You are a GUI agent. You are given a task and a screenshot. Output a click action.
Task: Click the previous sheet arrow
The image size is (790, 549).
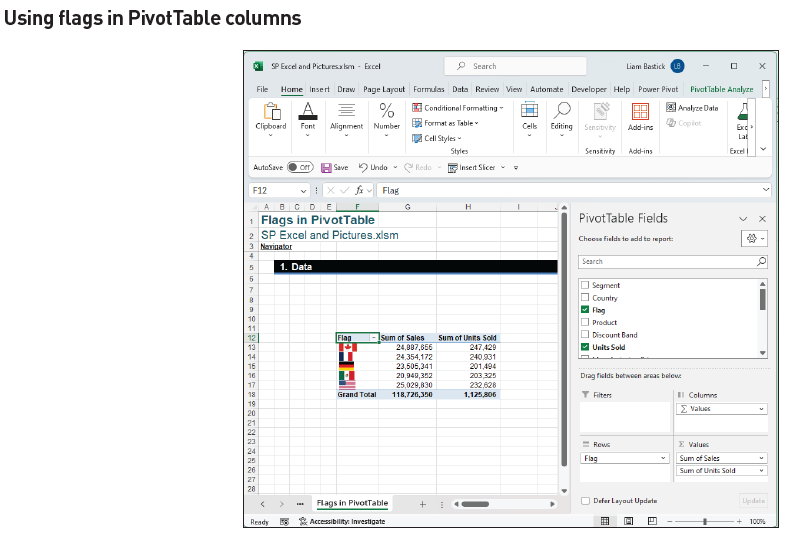tap(262, 504)
